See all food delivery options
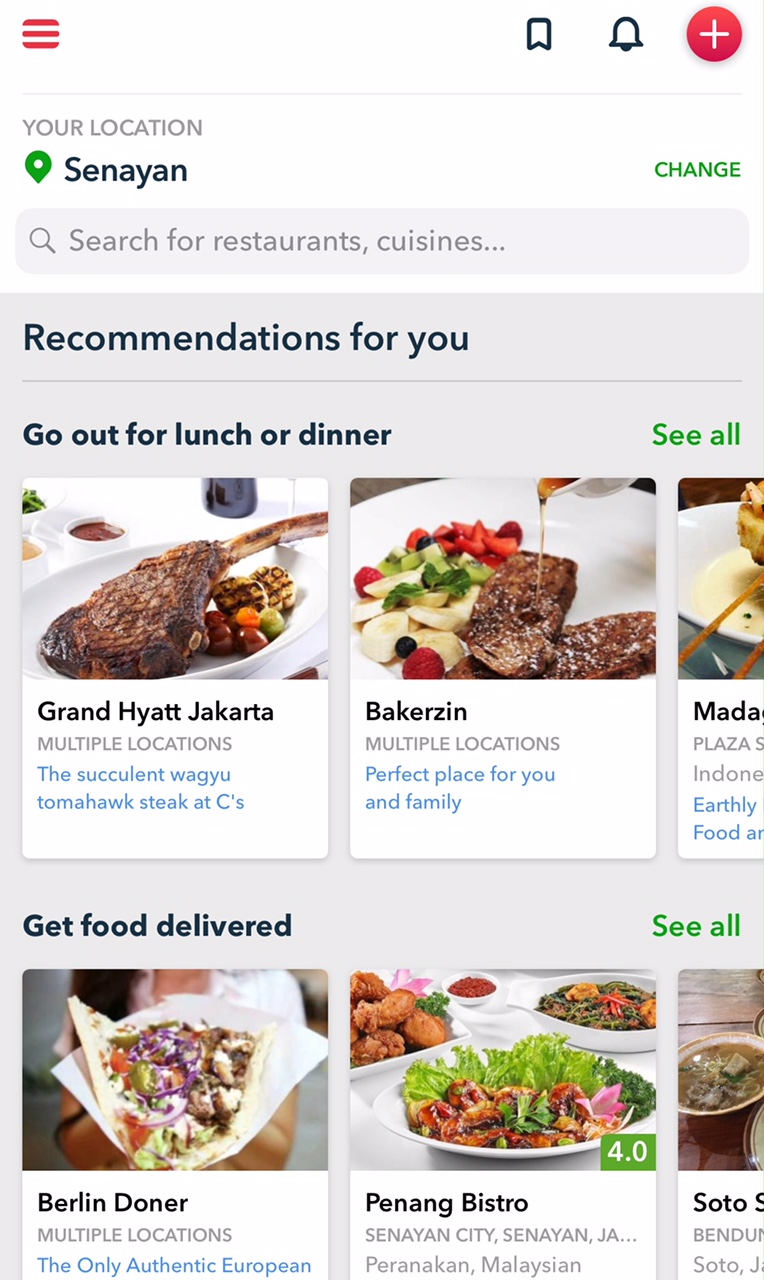Image resolution: width=764 pixels, height=1280 pixels. [696, 926]
